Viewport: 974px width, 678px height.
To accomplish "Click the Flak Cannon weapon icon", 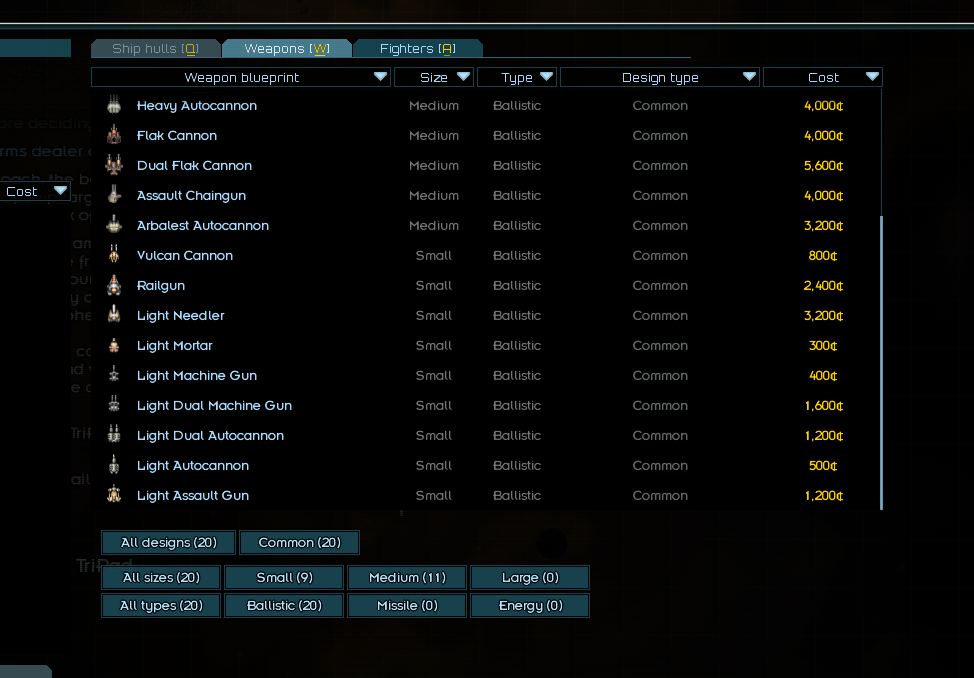I will pos(114,135).
